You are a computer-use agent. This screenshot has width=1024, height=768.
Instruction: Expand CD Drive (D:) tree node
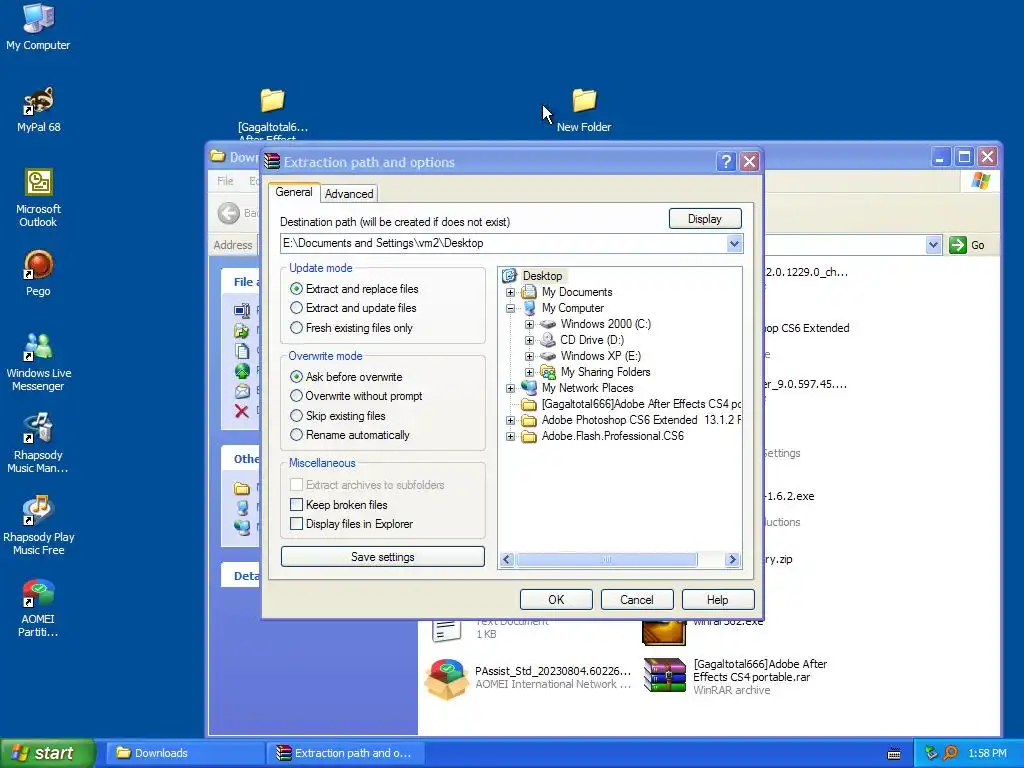tap(530, 340)
